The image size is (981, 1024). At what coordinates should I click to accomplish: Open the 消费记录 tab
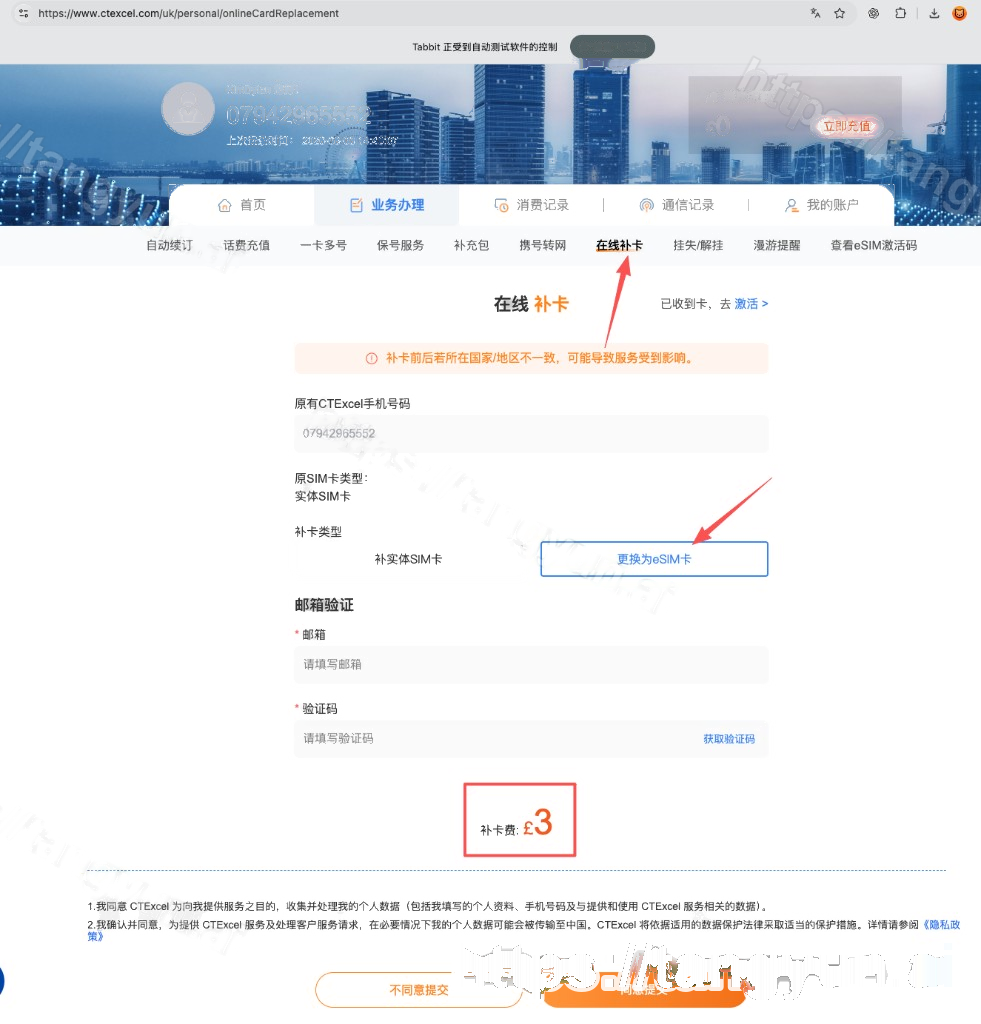[531, 205]
